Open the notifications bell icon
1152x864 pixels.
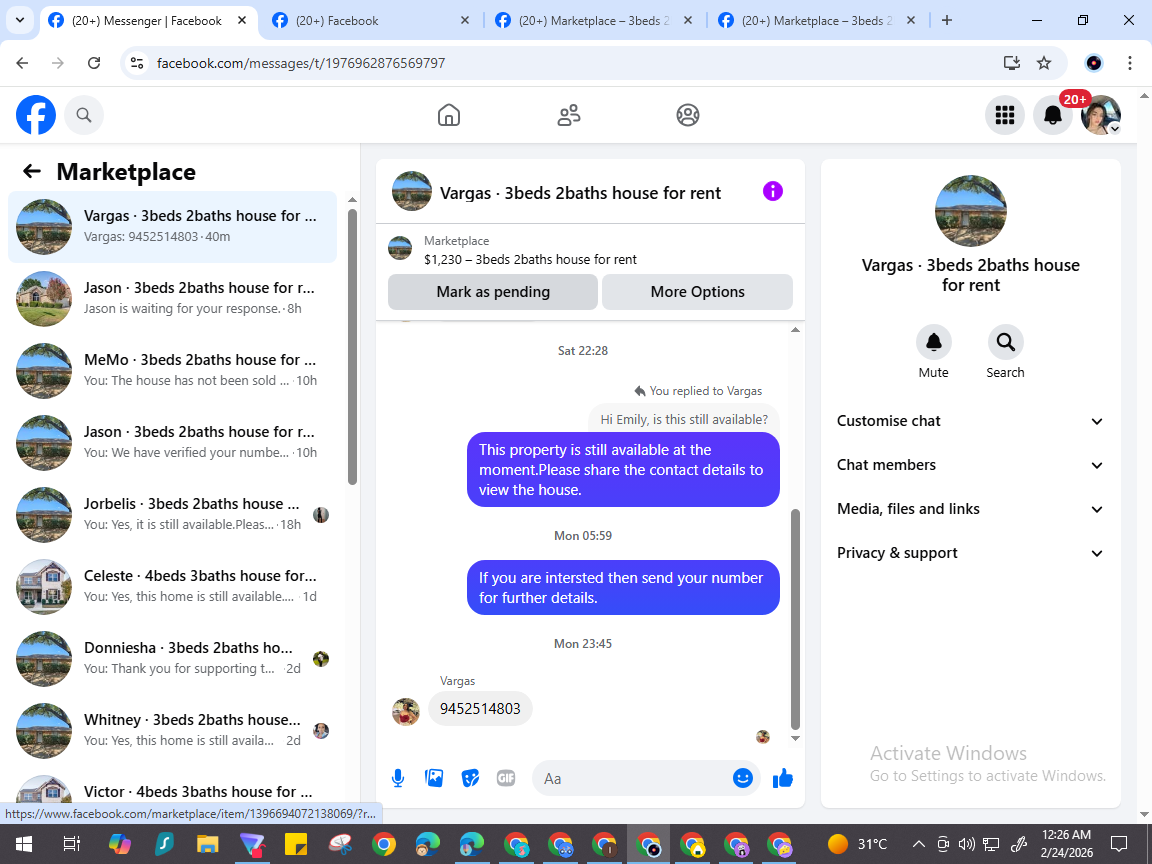point(1053,115)
